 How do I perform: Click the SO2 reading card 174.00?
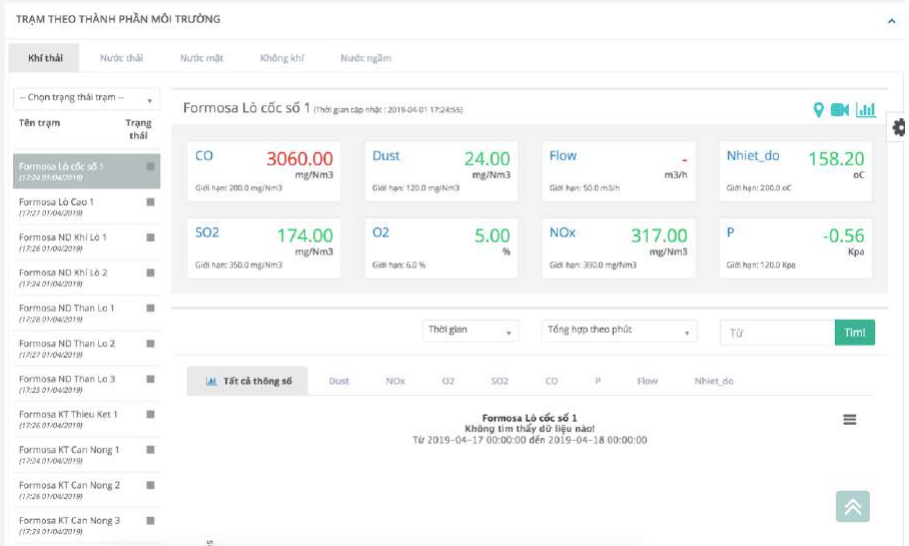pyautogui.click(x=264, y=248)
